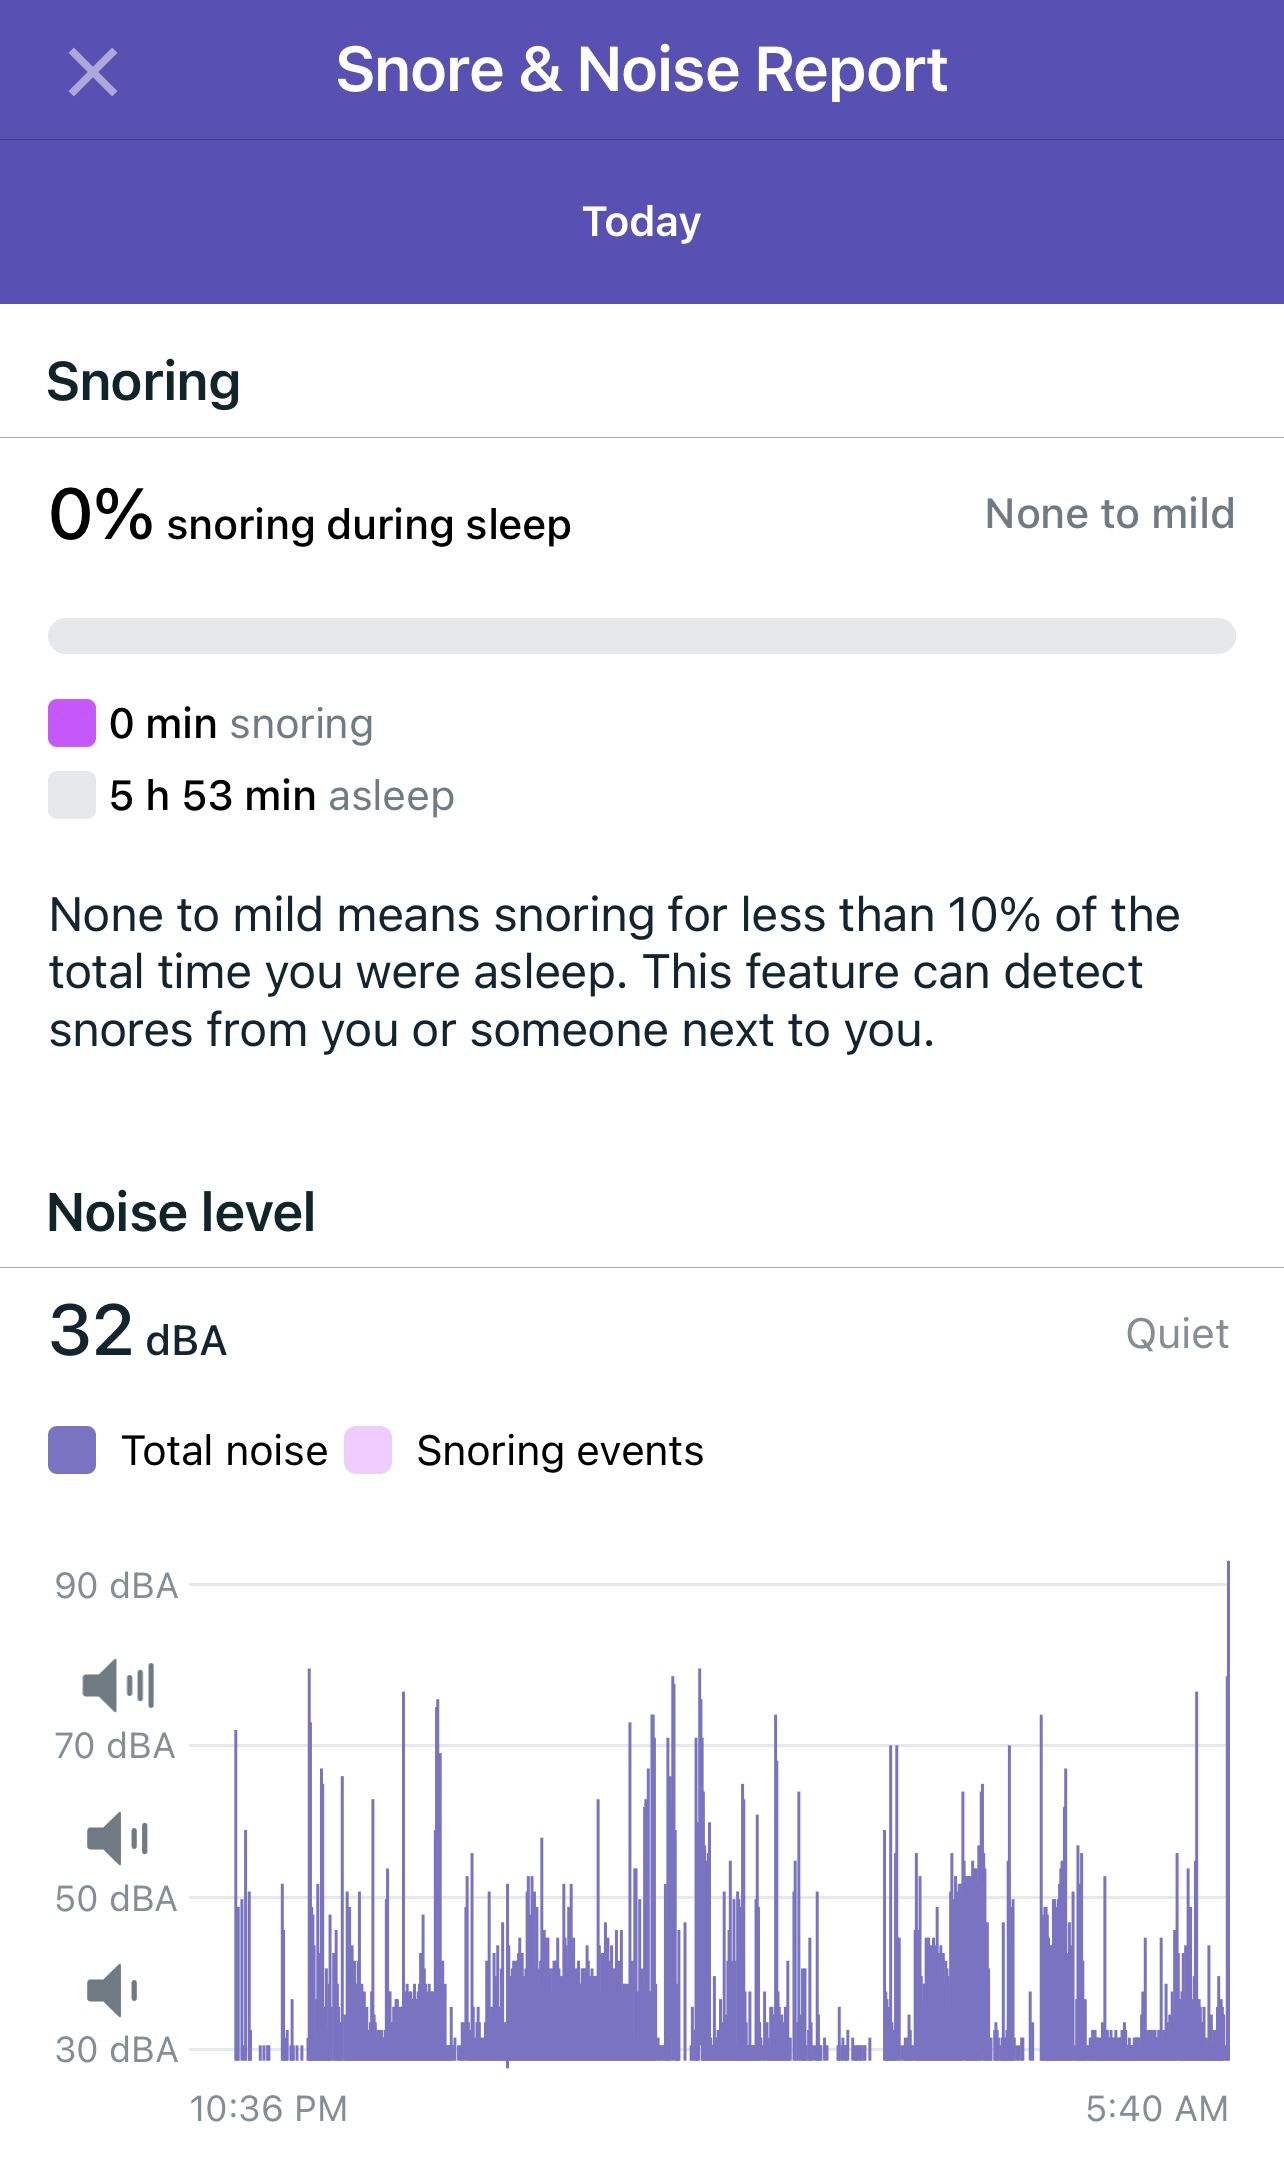Screen dimensions: 1284x2158
Task: Tap the purple snoring legend square
Action: coord(72,723)
